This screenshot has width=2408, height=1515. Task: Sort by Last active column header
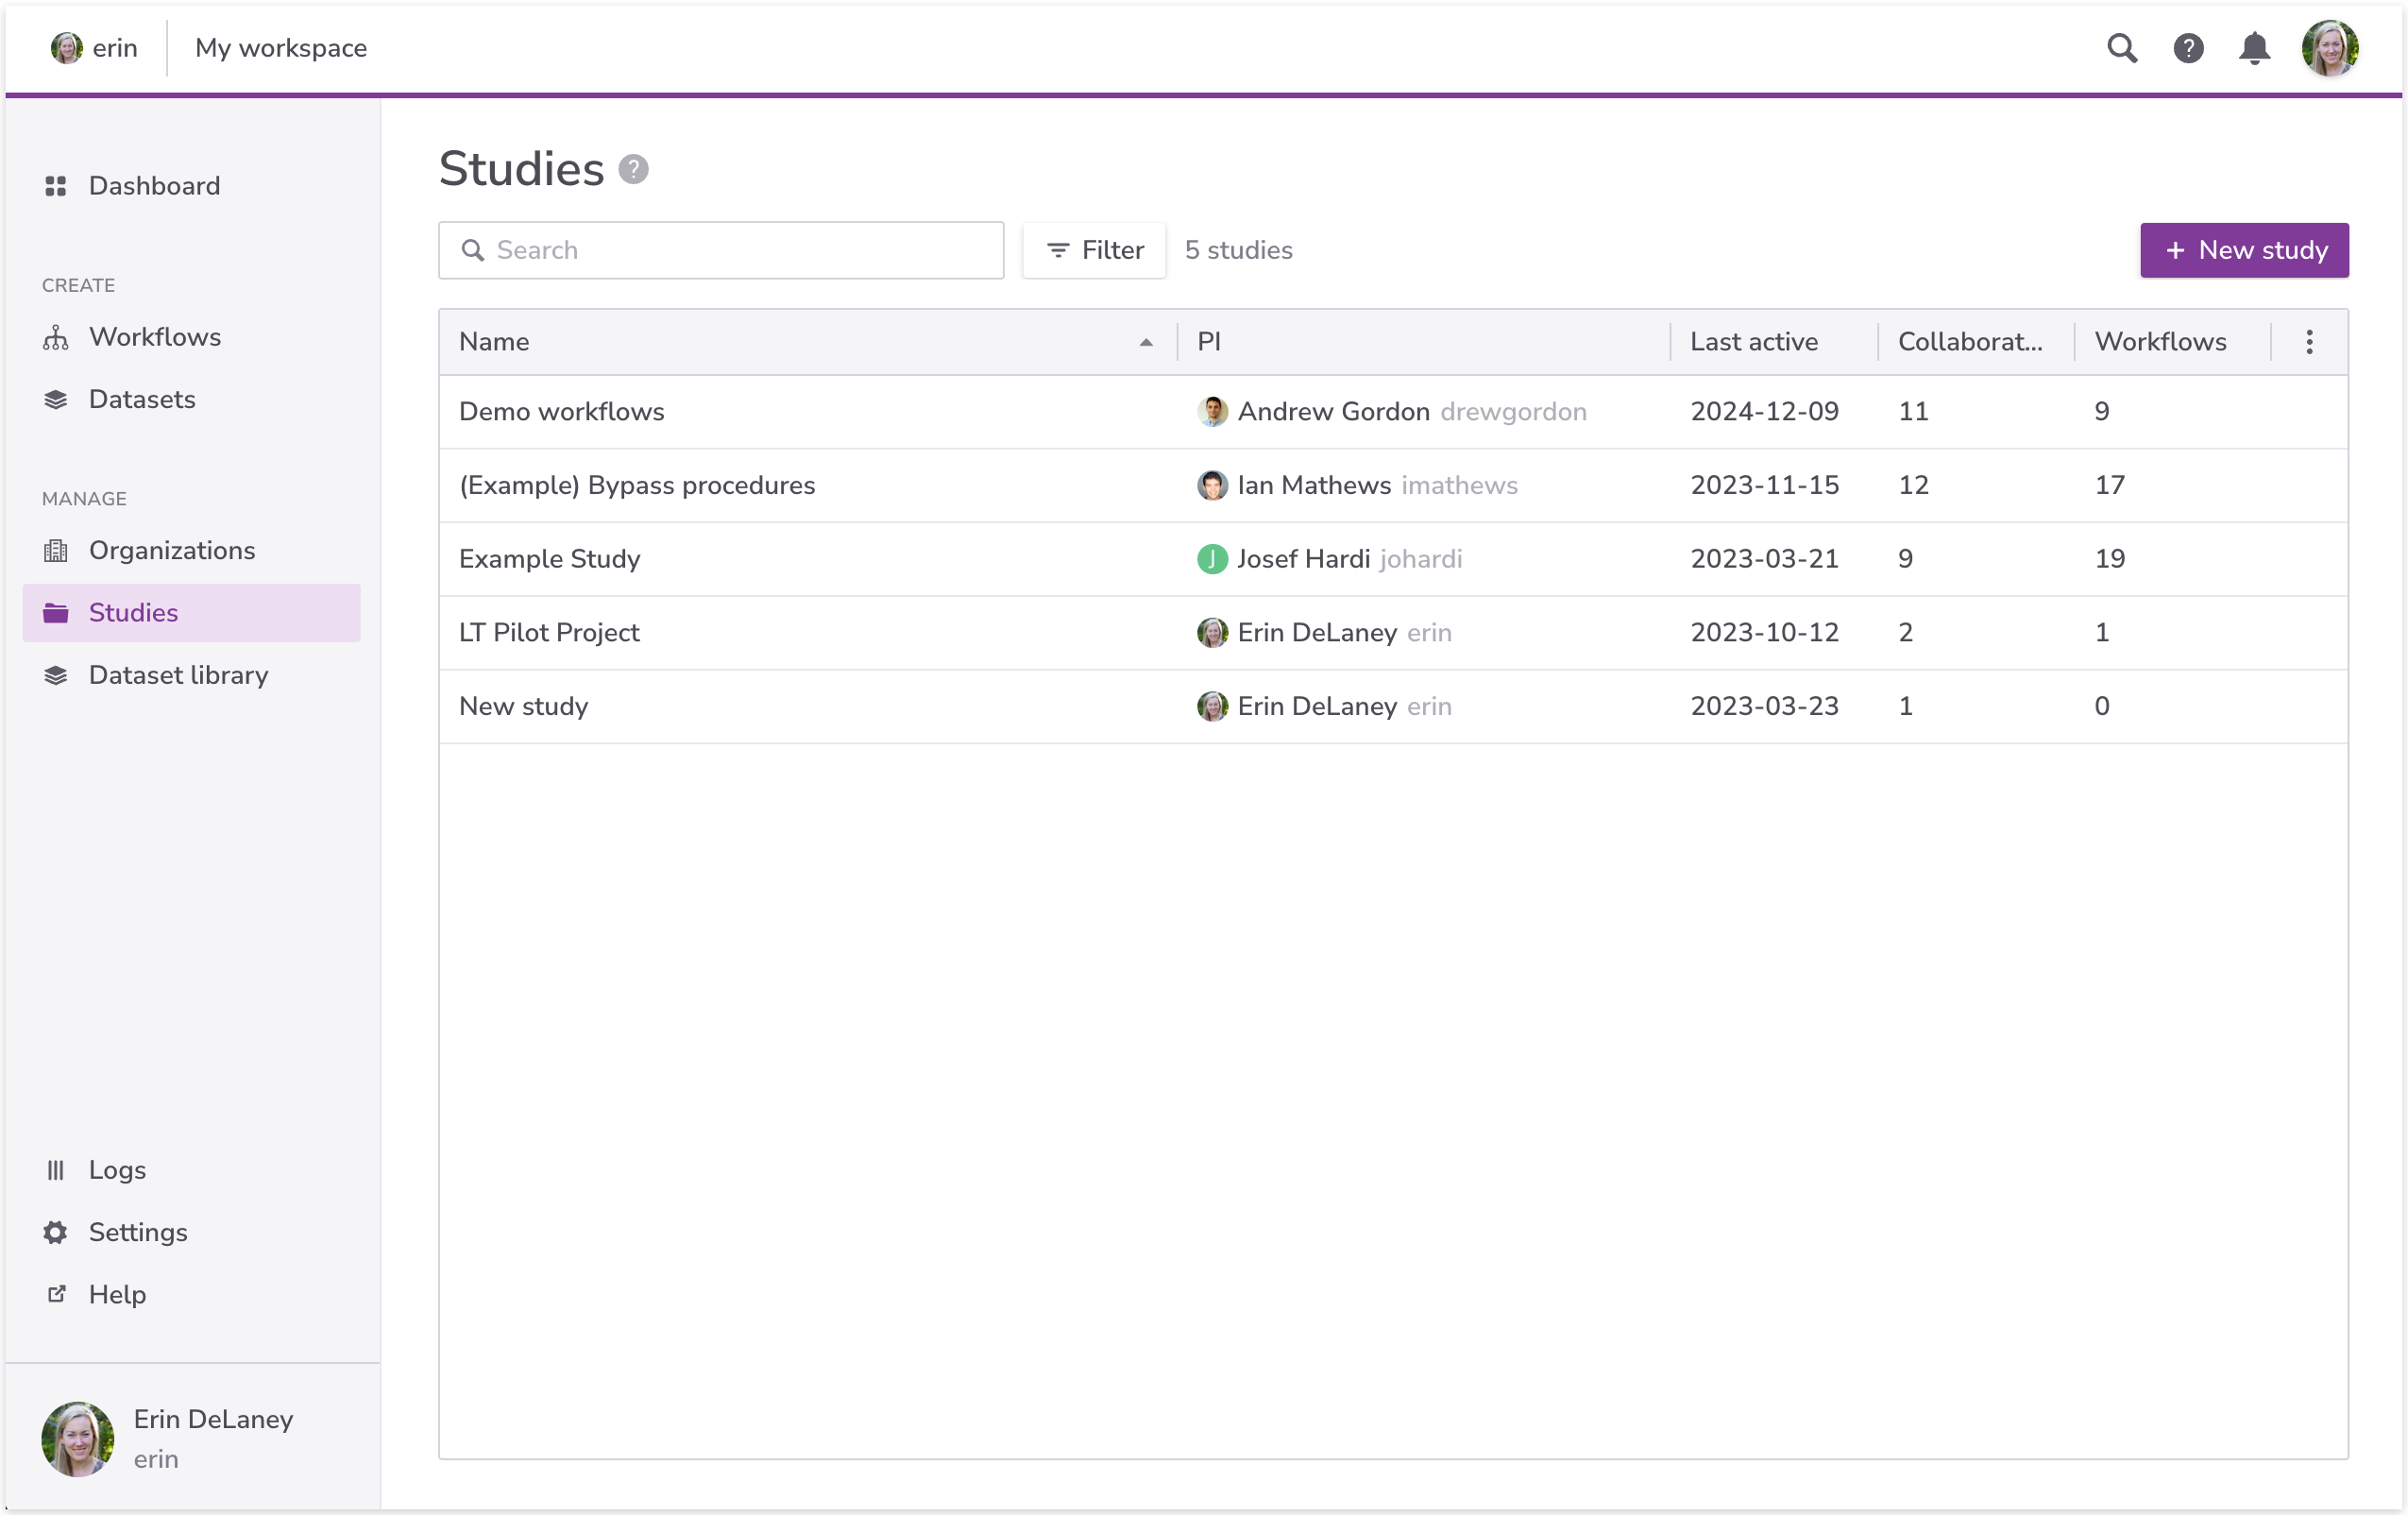(1753, 342)
